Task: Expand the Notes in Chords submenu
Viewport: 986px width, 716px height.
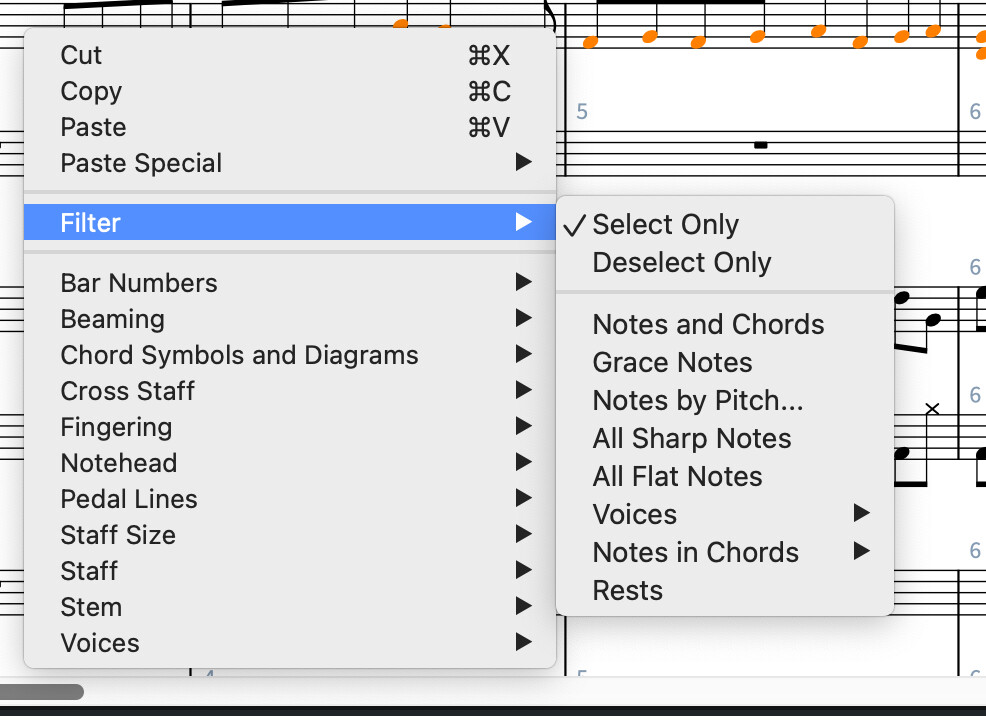Action: (x=695, y=553)
